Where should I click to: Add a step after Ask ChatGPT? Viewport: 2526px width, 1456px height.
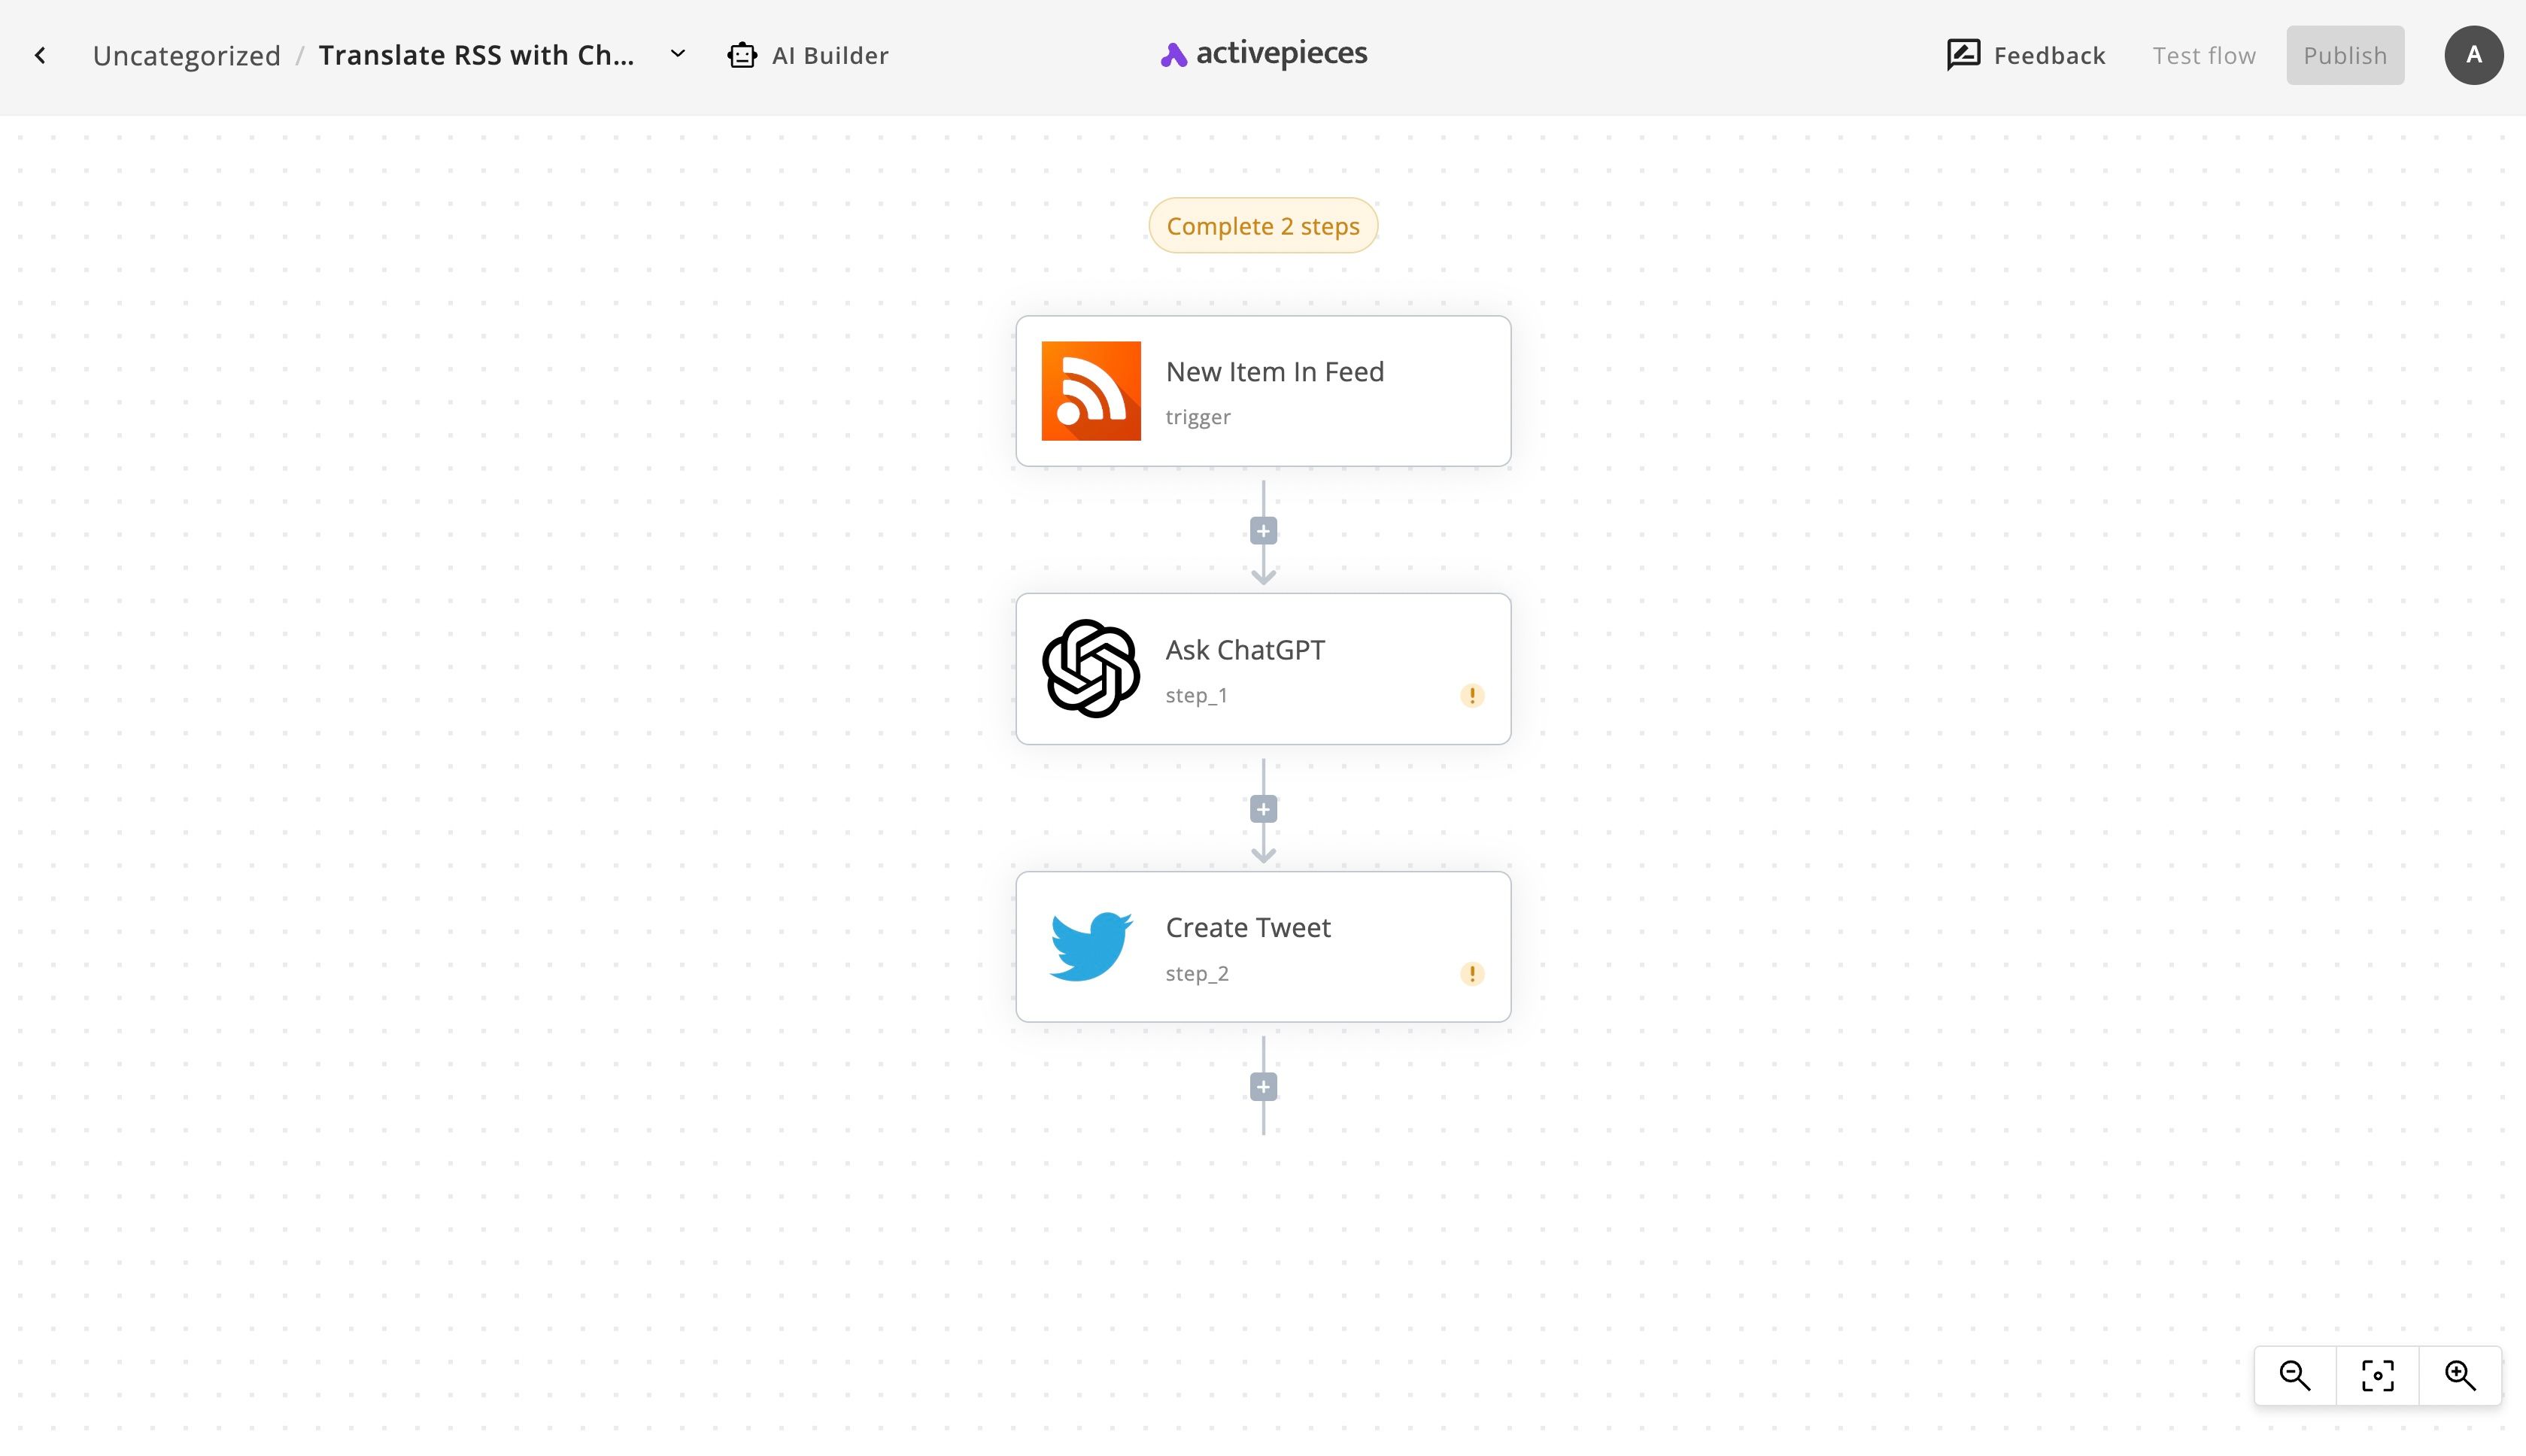1263,809
